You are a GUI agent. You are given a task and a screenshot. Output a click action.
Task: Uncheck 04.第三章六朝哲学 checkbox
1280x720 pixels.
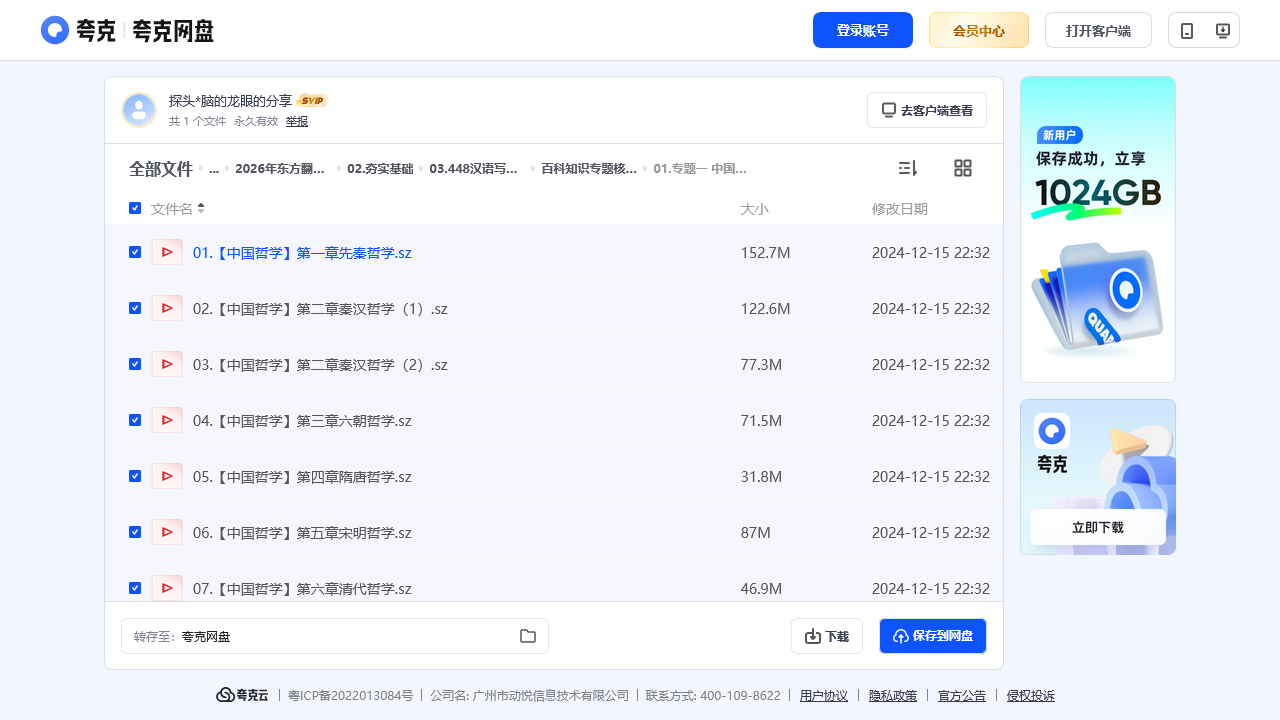pyautogui.click(x=135, y=420)
